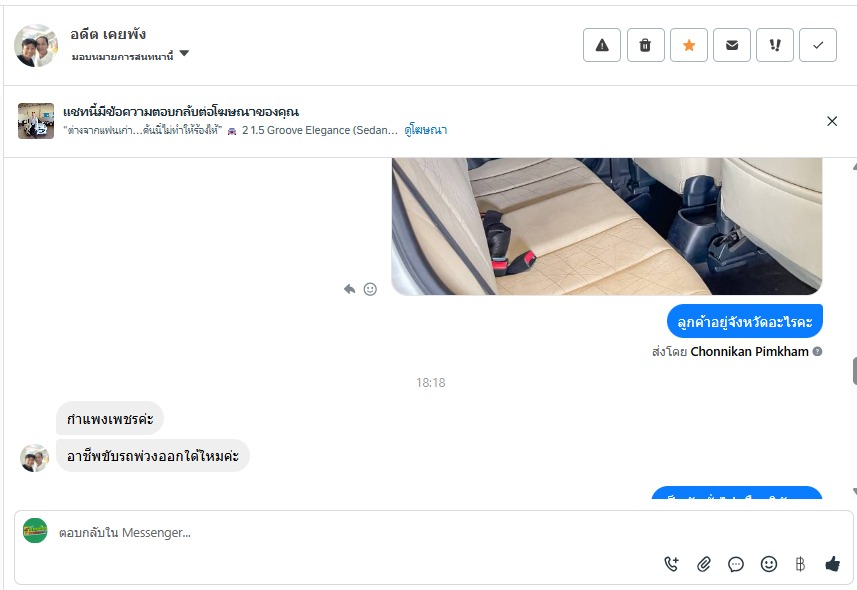Open payment request baht icon
Viewport: 857px width, 590px height.
(800, 564)
